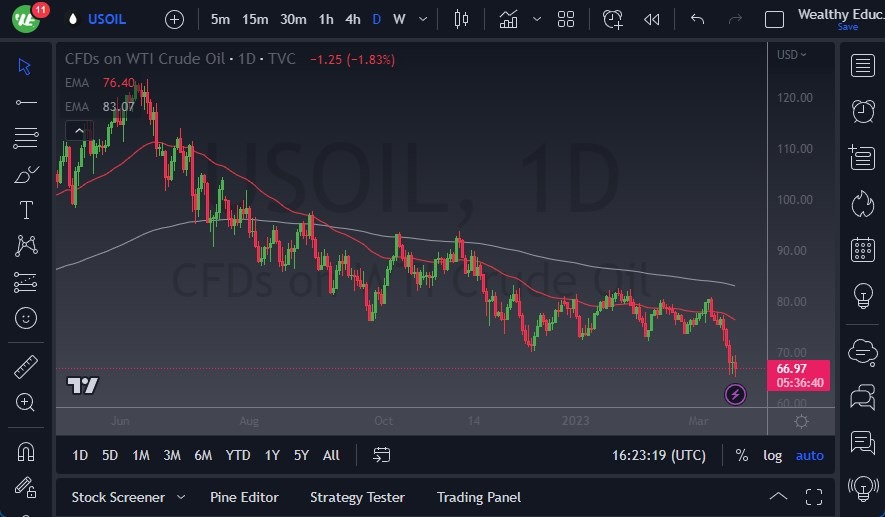Click the magnet mode icon
Image resolution: width=885 pixels, height=517 pixels.
26,451
